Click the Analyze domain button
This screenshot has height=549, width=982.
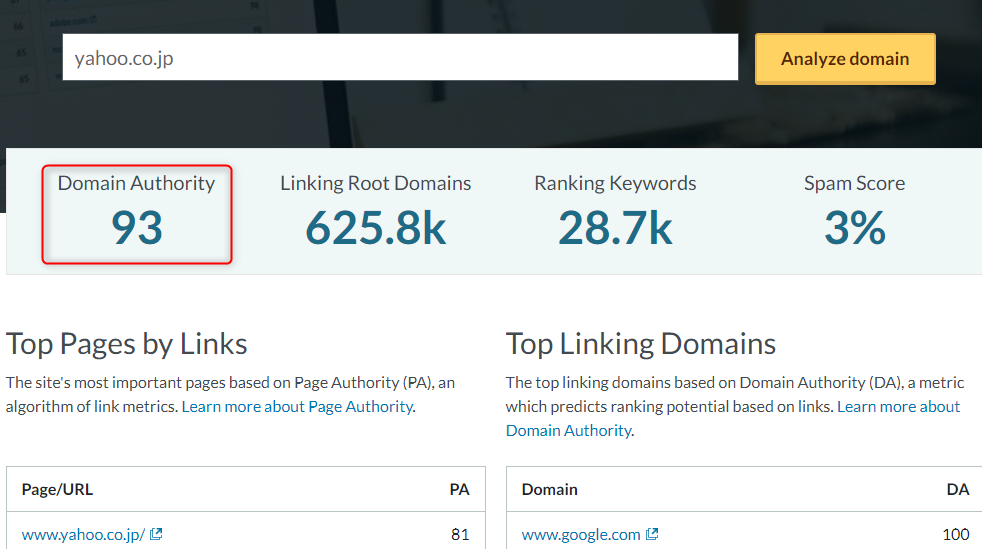pyautogui.click(x=845, y=59)
